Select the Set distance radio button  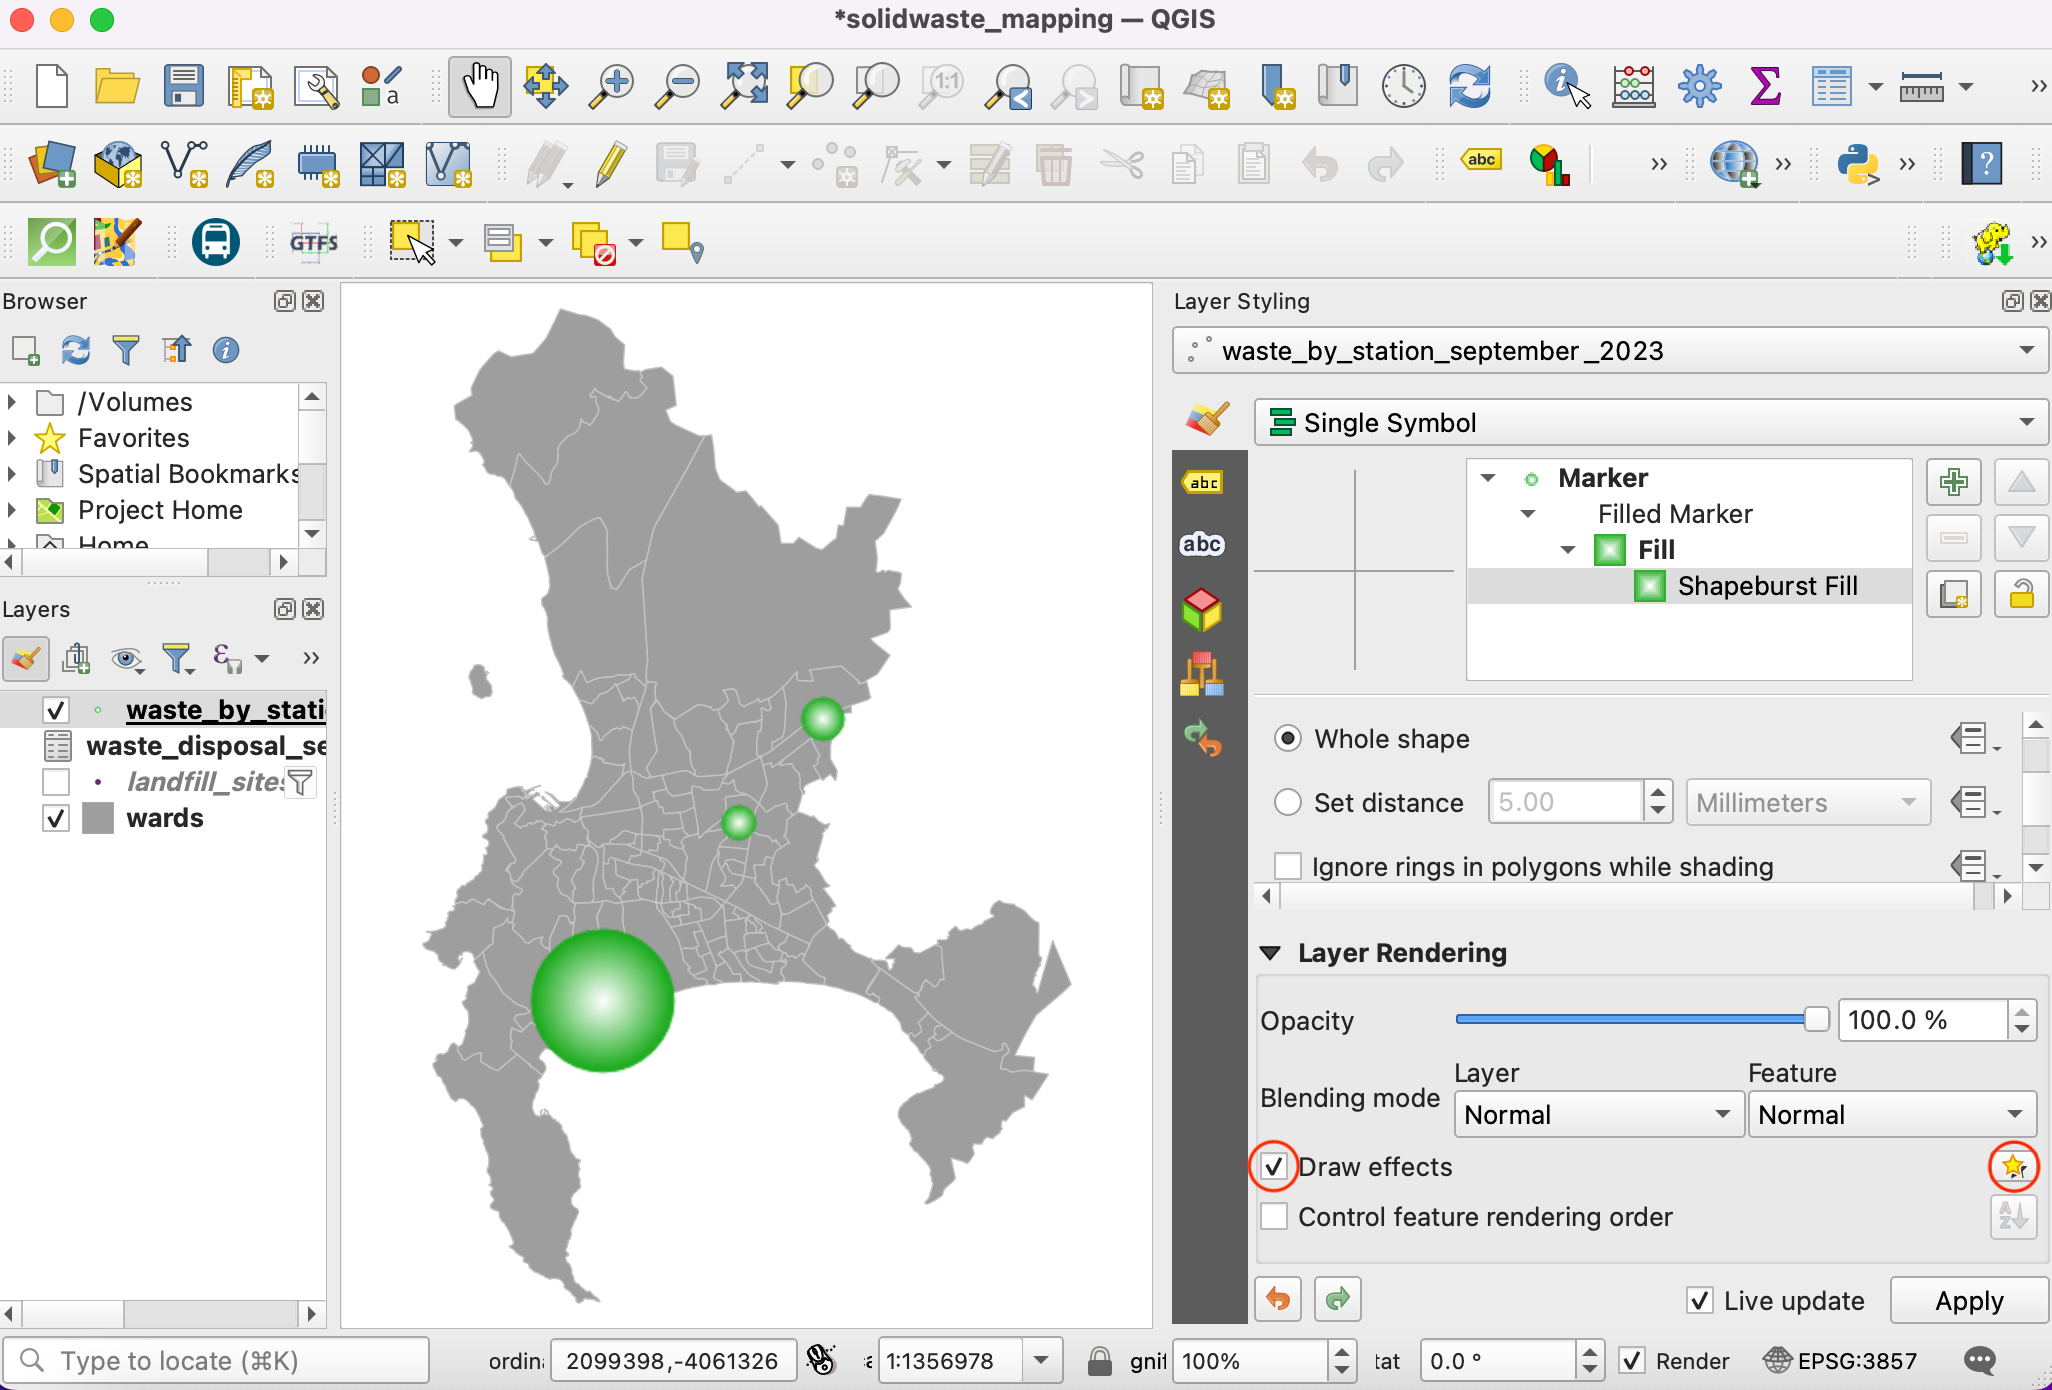1288,802
